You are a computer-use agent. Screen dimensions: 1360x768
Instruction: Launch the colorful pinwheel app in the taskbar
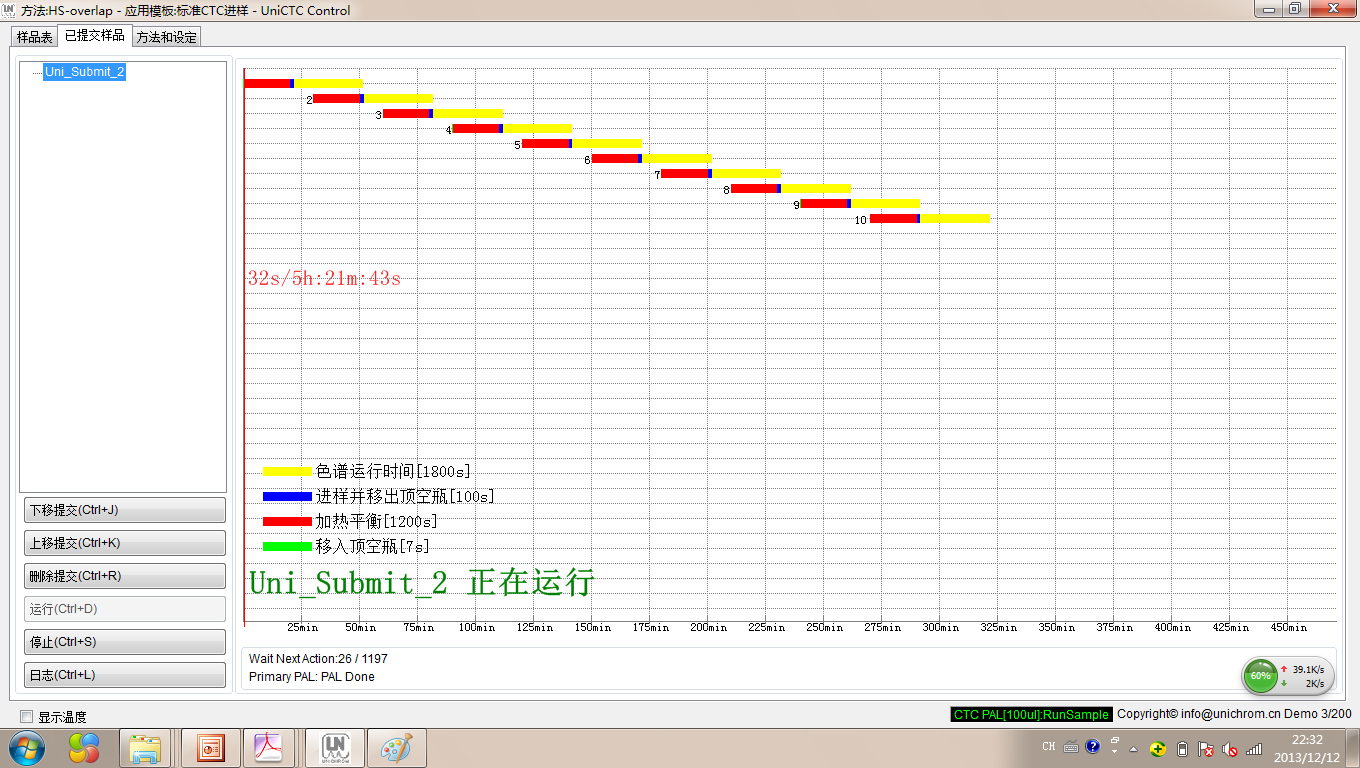pyautogui.click(x=84, y=748)
